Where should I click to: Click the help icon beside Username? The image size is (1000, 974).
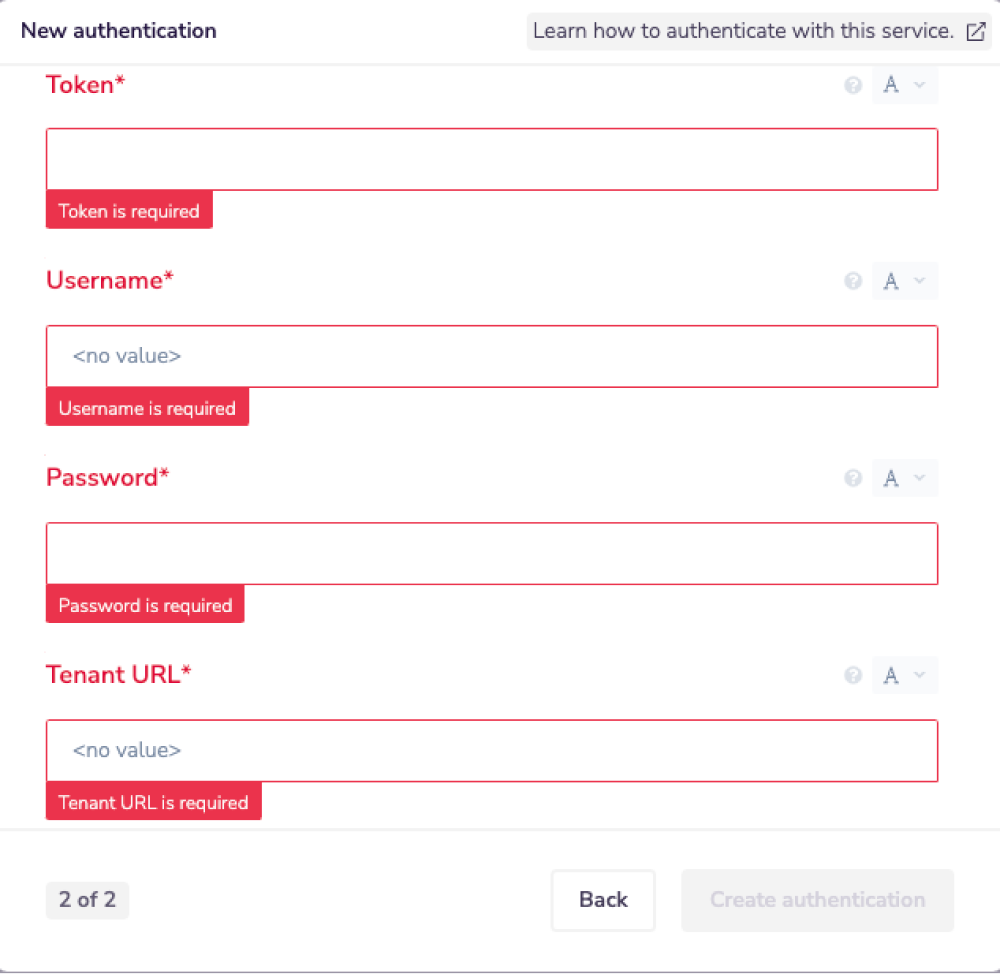(853, 281)
